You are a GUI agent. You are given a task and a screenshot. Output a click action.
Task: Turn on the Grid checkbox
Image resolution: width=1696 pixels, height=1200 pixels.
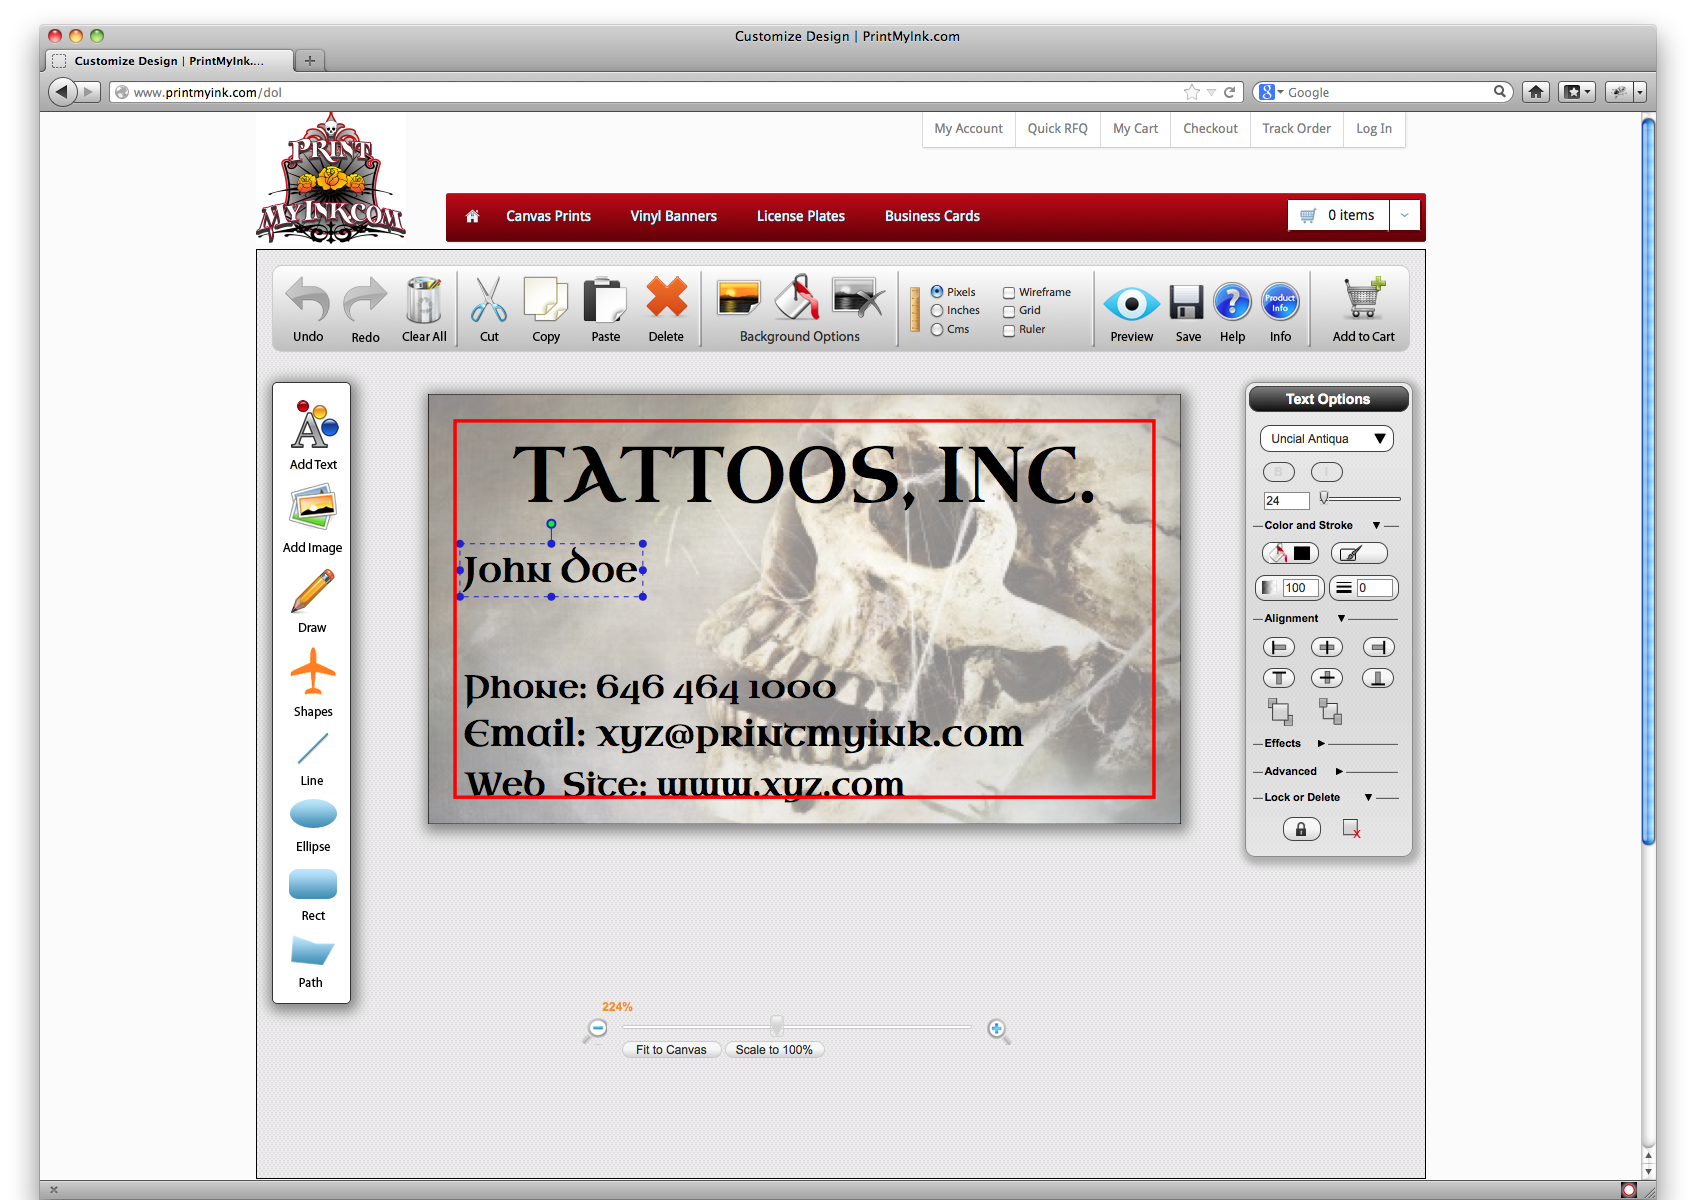1009,311
